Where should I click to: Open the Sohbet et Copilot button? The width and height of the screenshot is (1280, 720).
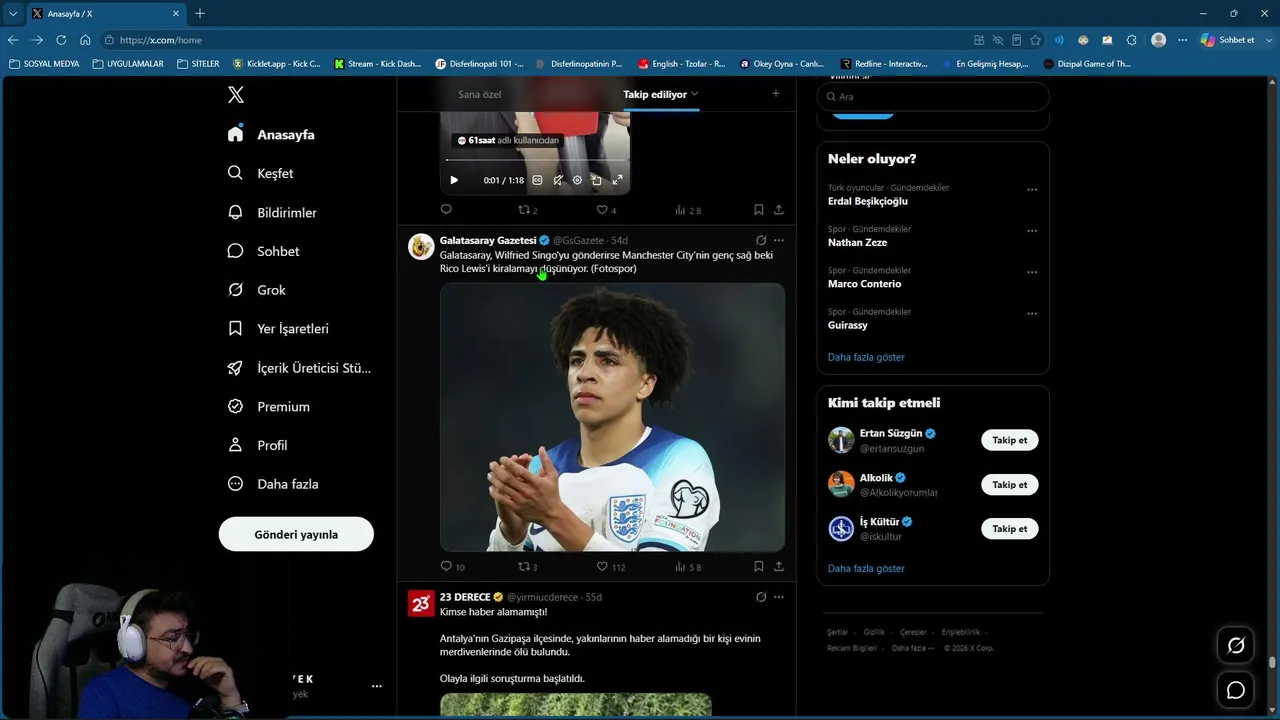tap(1229, 40)
